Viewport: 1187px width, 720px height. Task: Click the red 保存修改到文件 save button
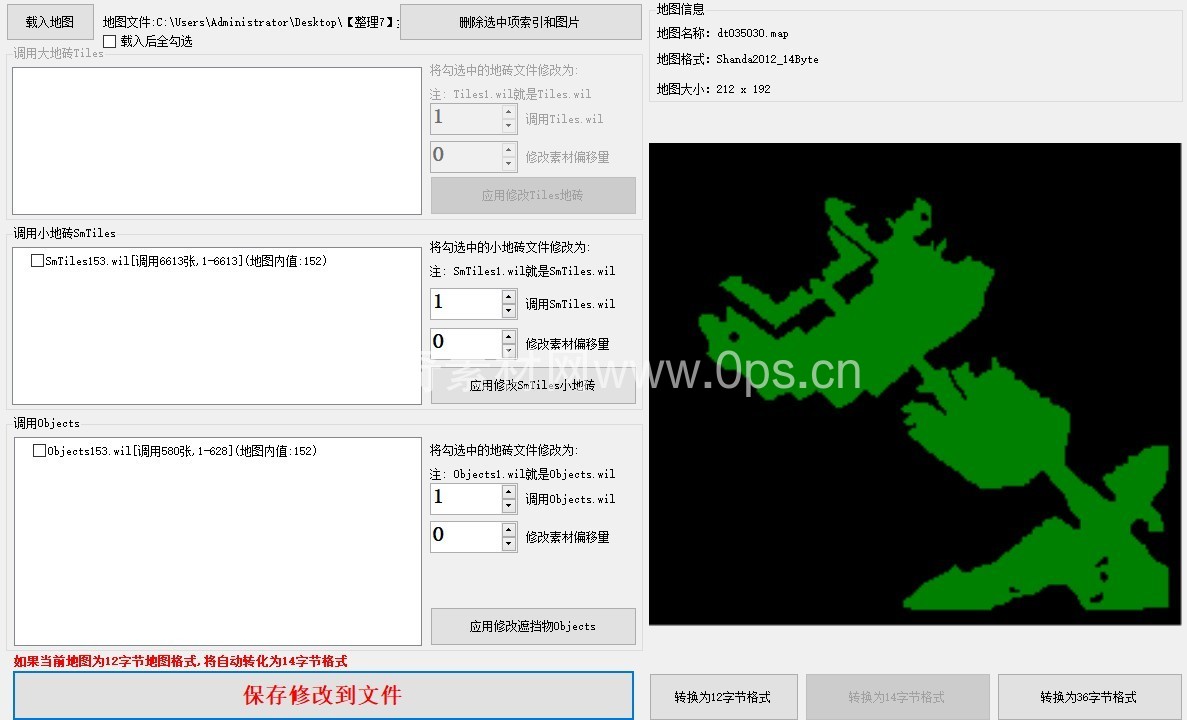pyautogui.click(x=323, y=695)
